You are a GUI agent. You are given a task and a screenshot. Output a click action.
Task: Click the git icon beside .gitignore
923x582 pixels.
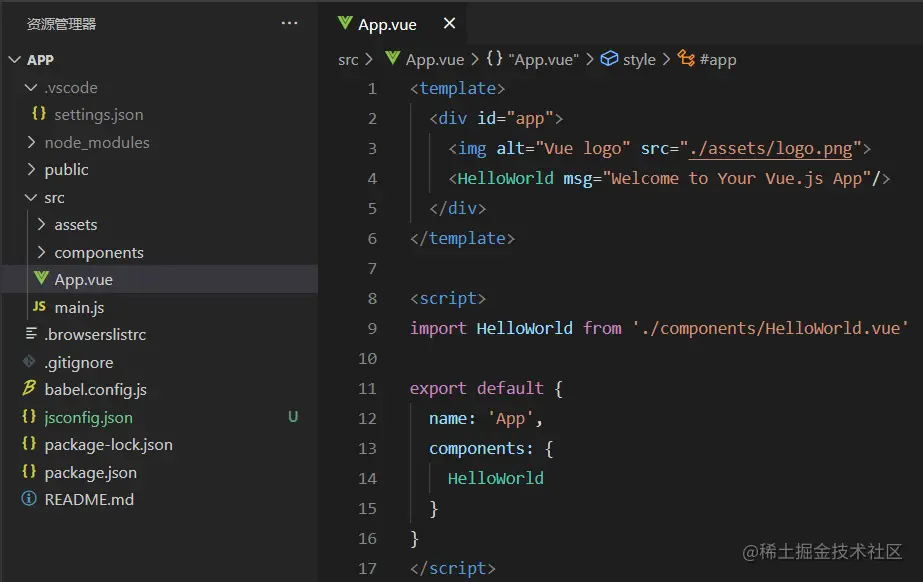pyautogui.click(x=29, y=361)
